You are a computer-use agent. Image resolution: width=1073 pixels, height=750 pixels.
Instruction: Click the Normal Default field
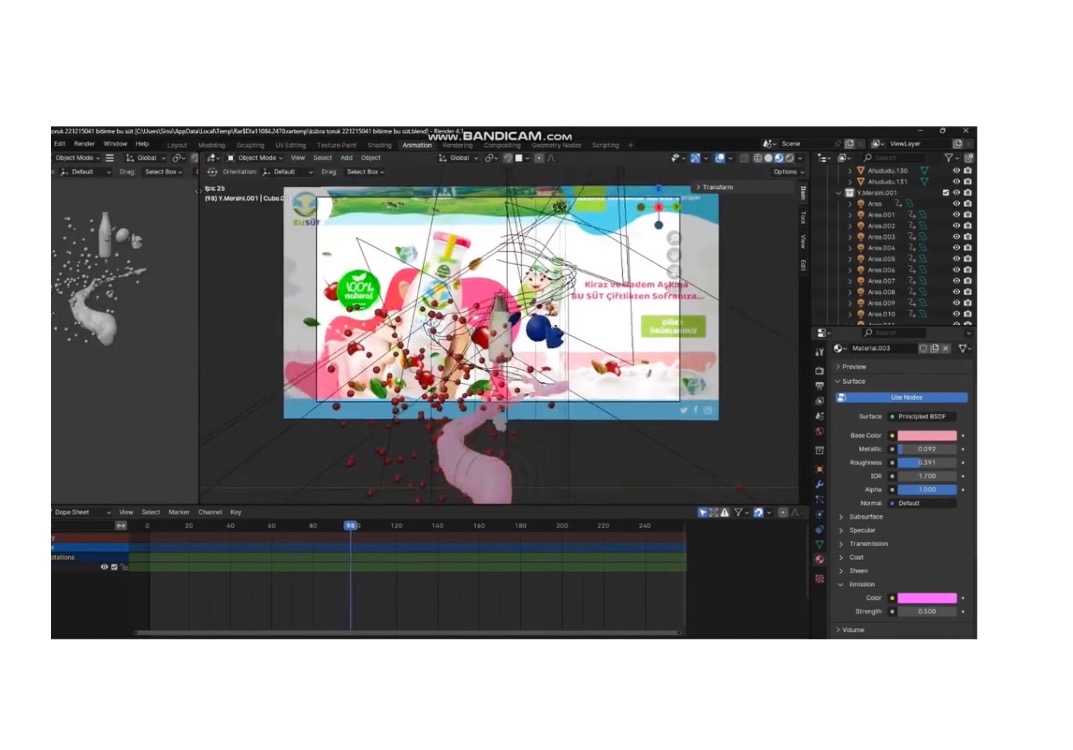pos(922,503)
